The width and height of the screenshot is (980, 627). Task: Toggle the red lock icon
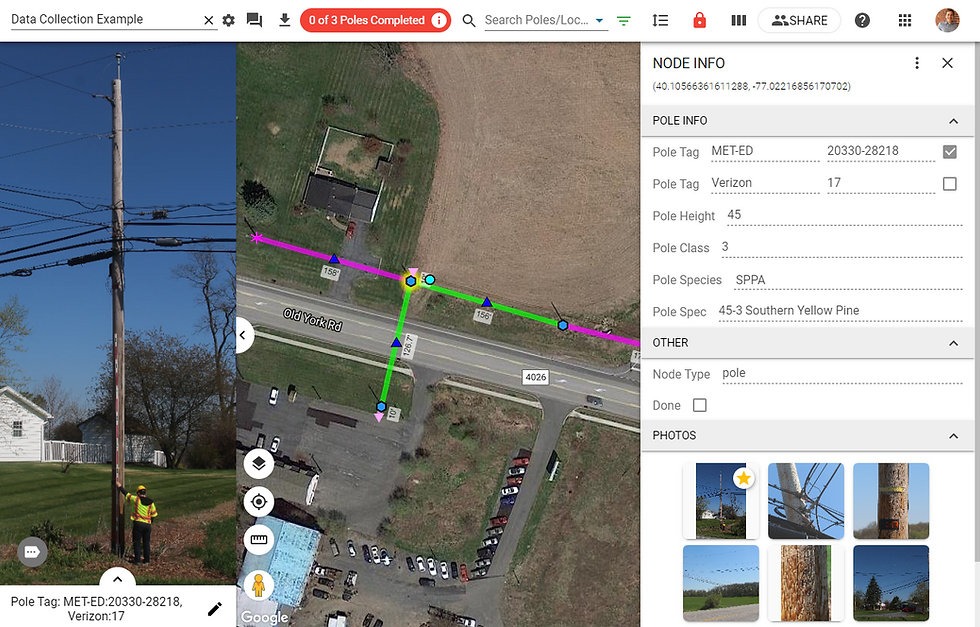click(x=699, y=20)
